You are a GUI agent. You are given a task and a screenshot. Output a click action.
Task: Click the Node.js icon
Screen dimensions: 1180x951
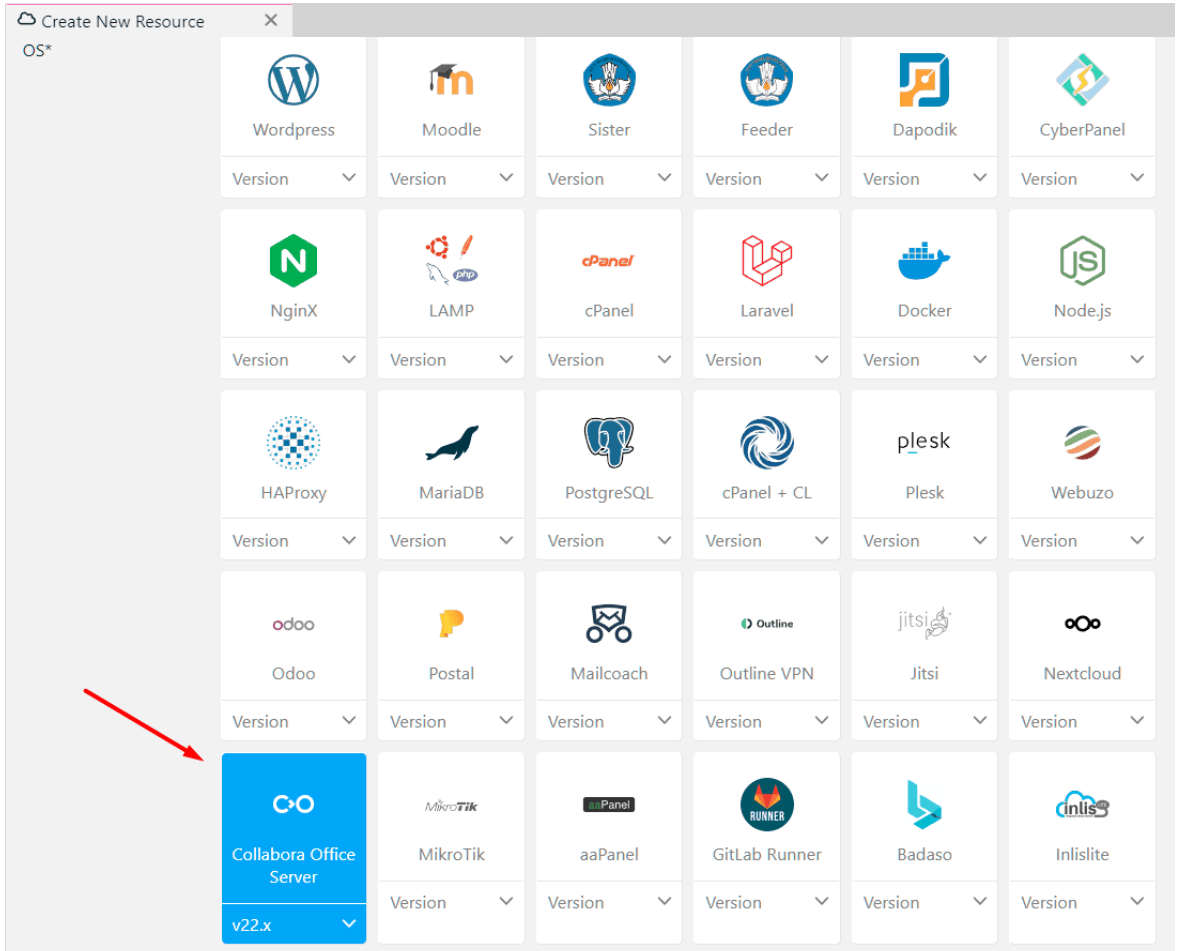pyautogui.click(x=1081, y=261)
